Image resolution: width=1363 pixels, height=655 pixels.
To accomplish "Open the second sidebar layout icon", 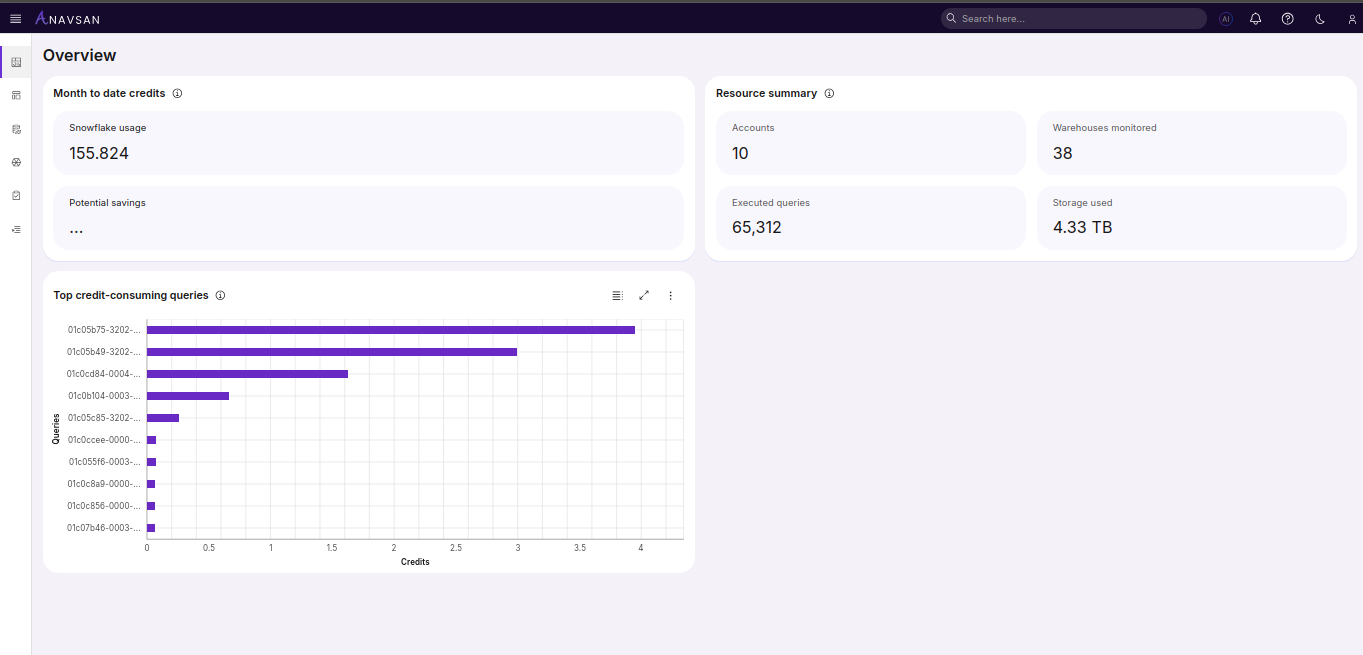I will tap(16, 95).
